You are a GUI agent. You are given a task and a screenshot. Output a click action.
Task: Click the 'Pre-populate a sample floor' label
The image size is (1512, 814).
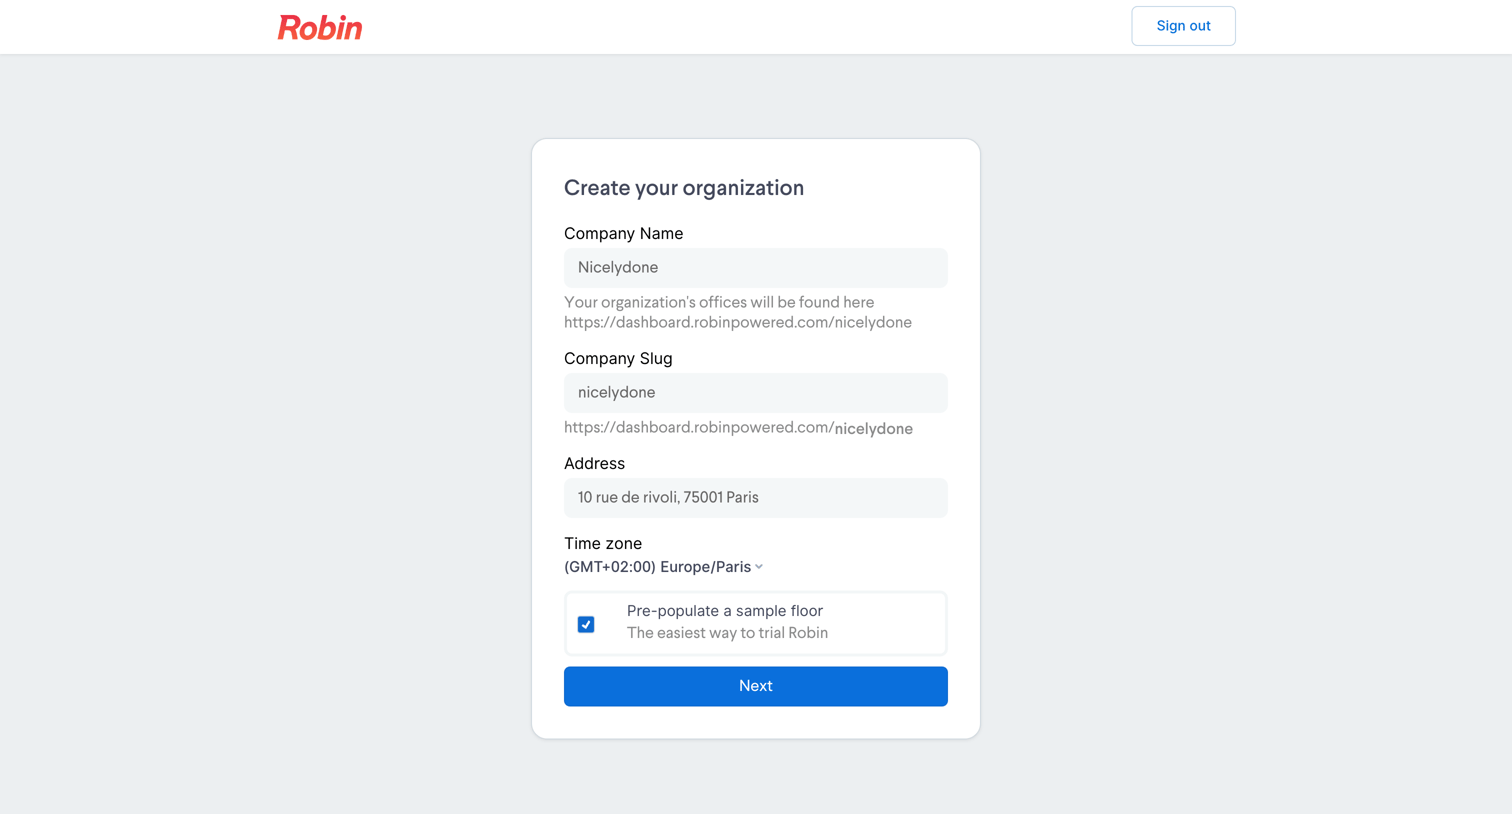pyautogui.click(x=725, y=611)
